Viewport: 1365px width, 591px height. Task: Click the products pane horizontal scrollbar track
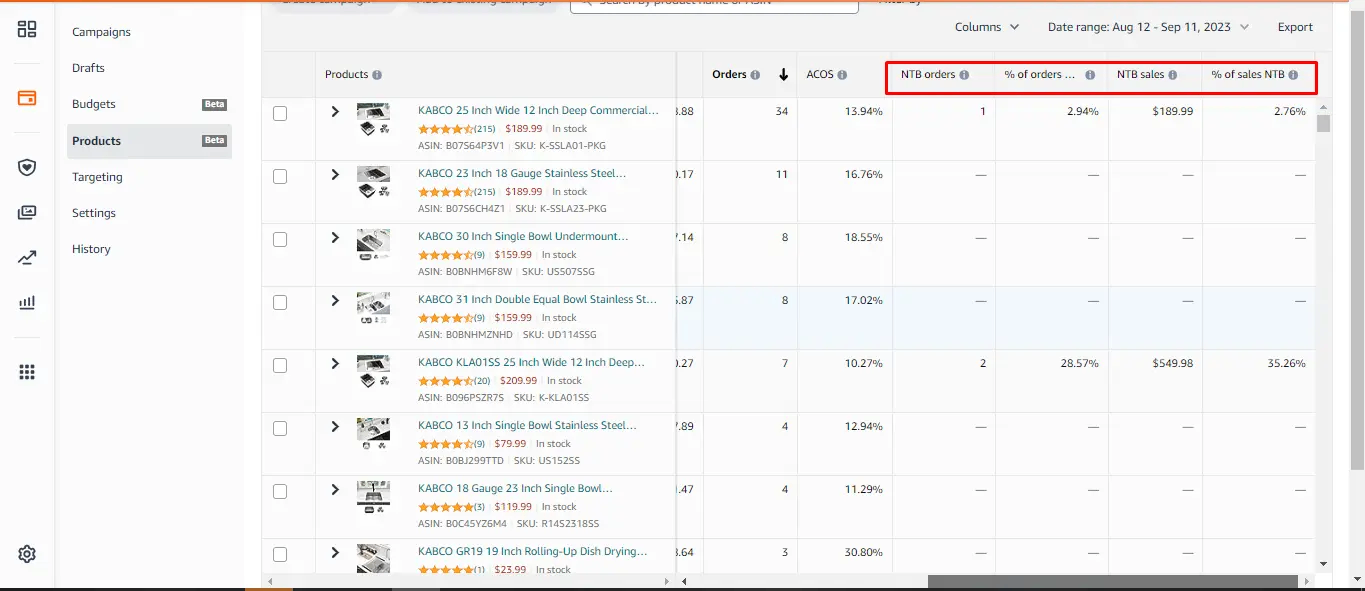pyautogui.click(x=469, y=581)
